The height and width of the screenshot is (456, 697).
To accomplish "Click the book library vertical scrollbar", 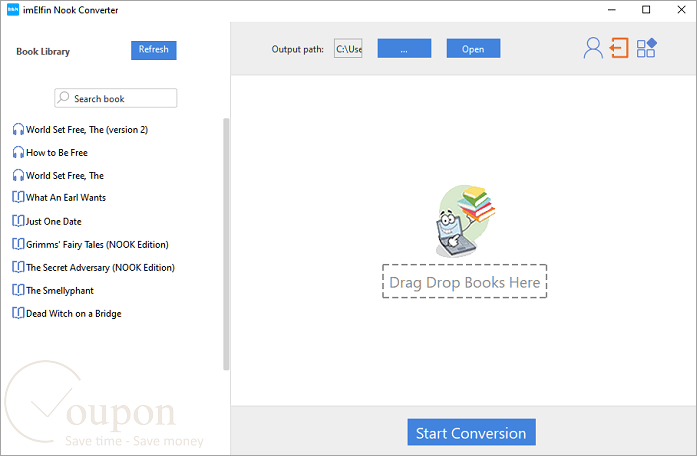I will [x=226, y=244].
